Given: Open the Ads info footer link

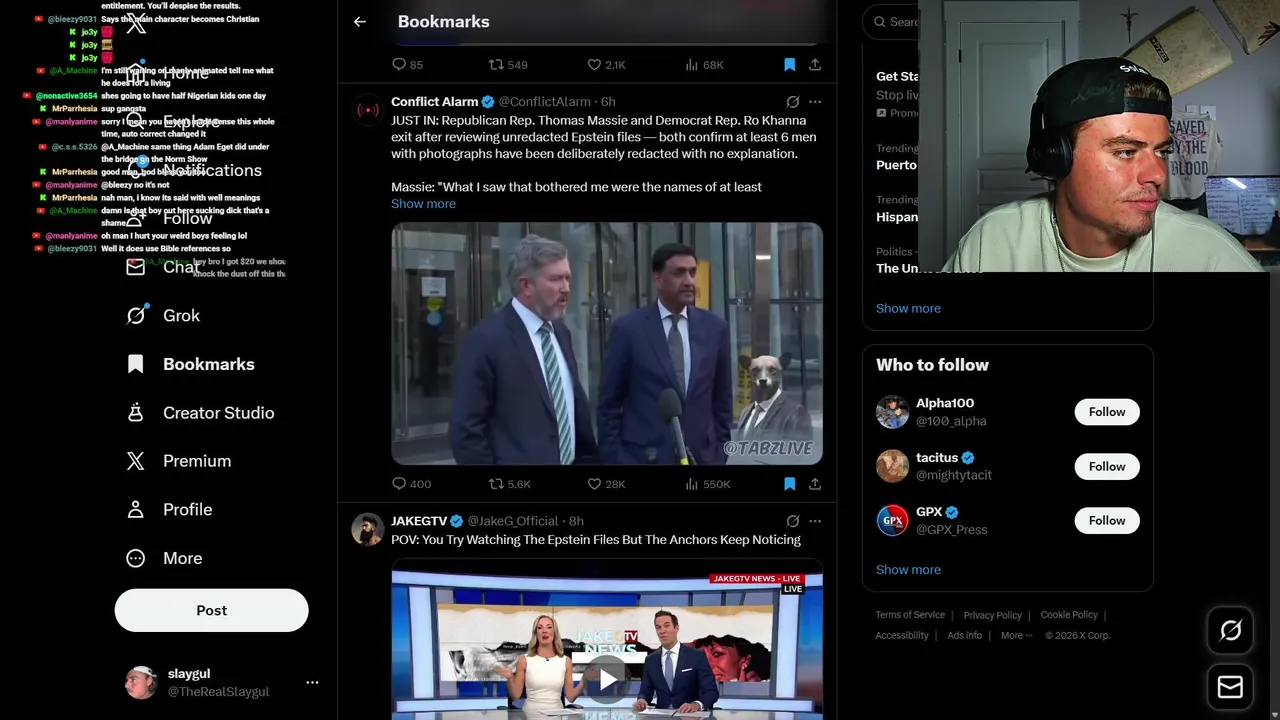Looking at the screenshot, I should tap(964, 635).
